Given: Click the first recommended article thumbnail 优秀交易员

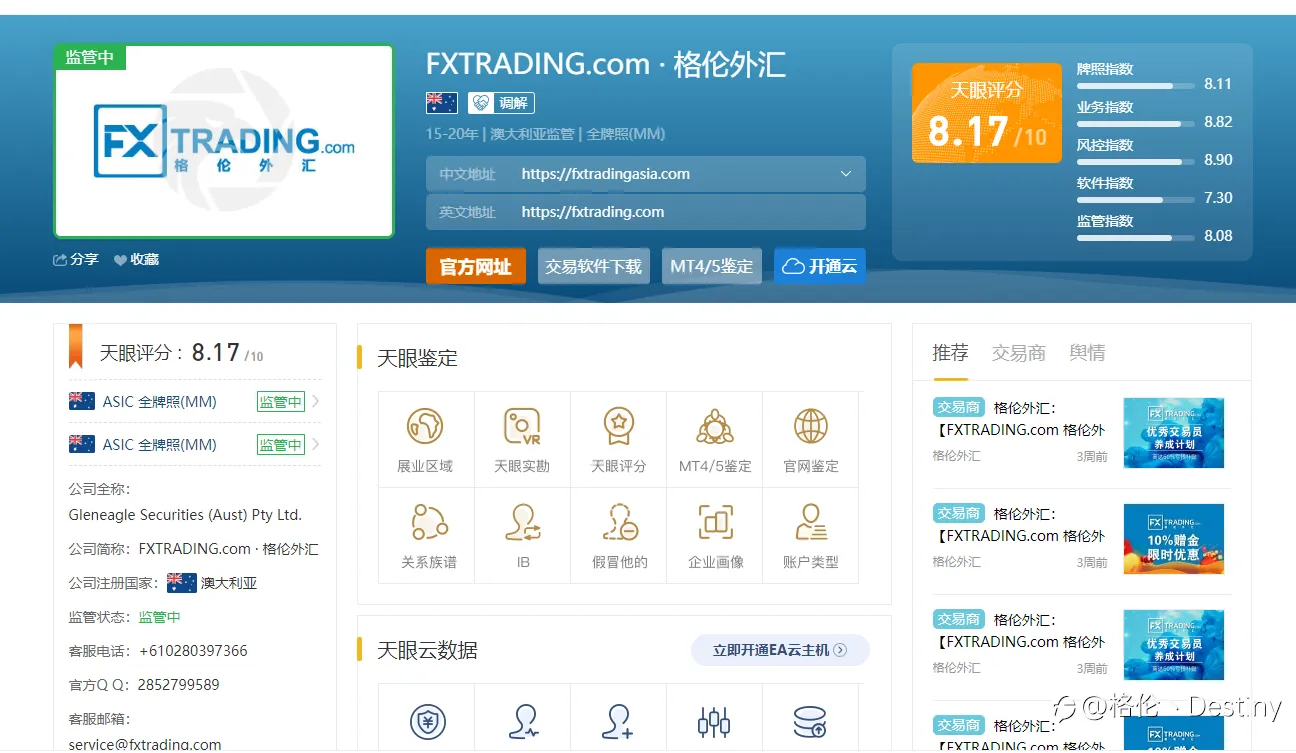Looking at the screenshot, I should point(1174,433).
